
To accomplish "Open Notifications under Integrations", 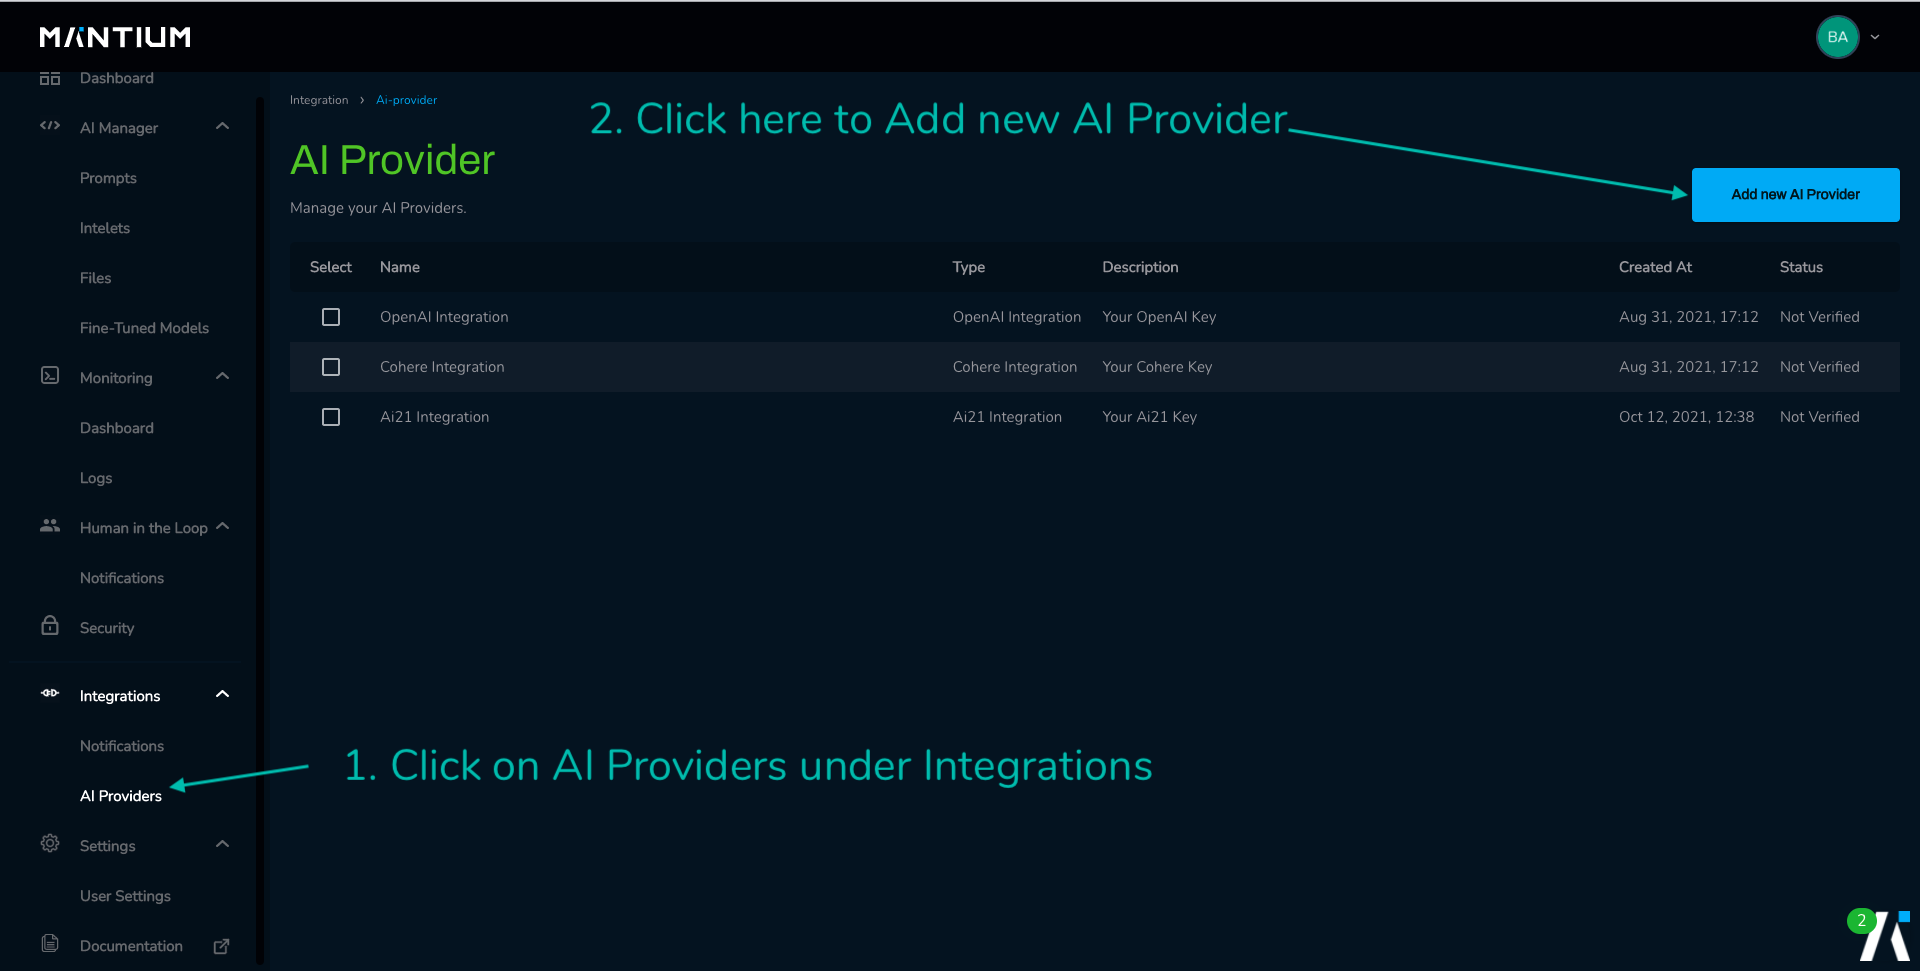I will [122, 746].
